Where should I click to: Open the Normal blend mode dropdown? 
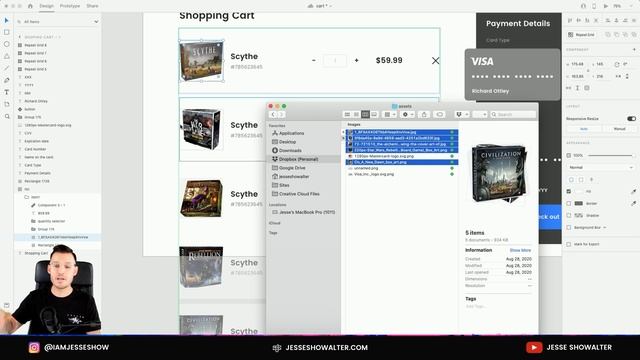point(601,167)
